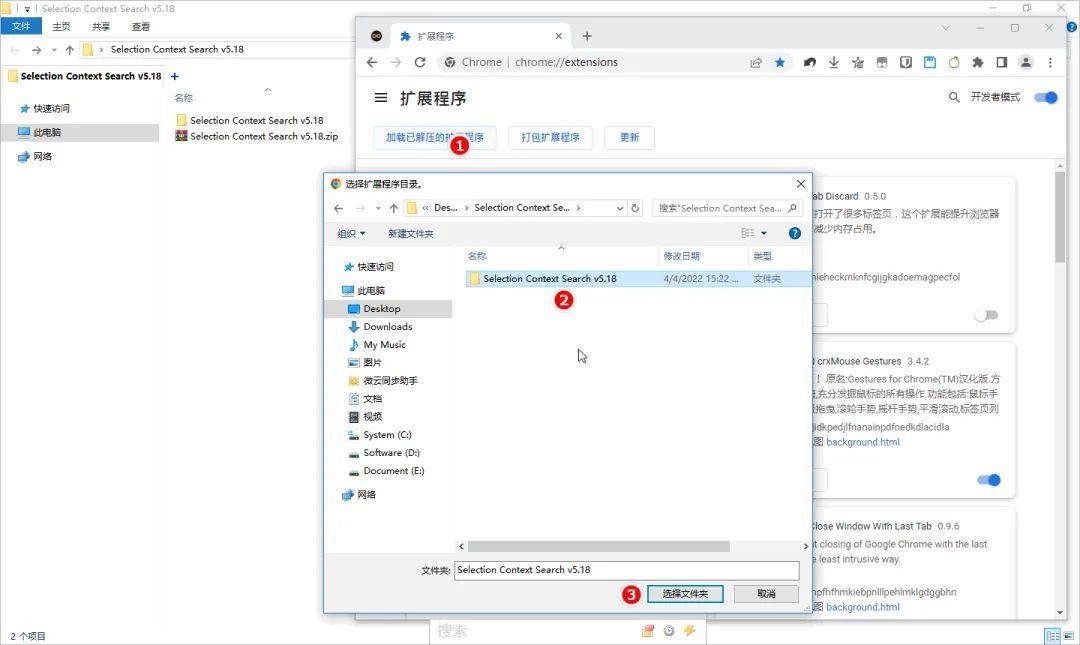Screen dimensions: 1080x645
Task: Open Chrome's side panel icon
Action: (x=1001, y=63)
